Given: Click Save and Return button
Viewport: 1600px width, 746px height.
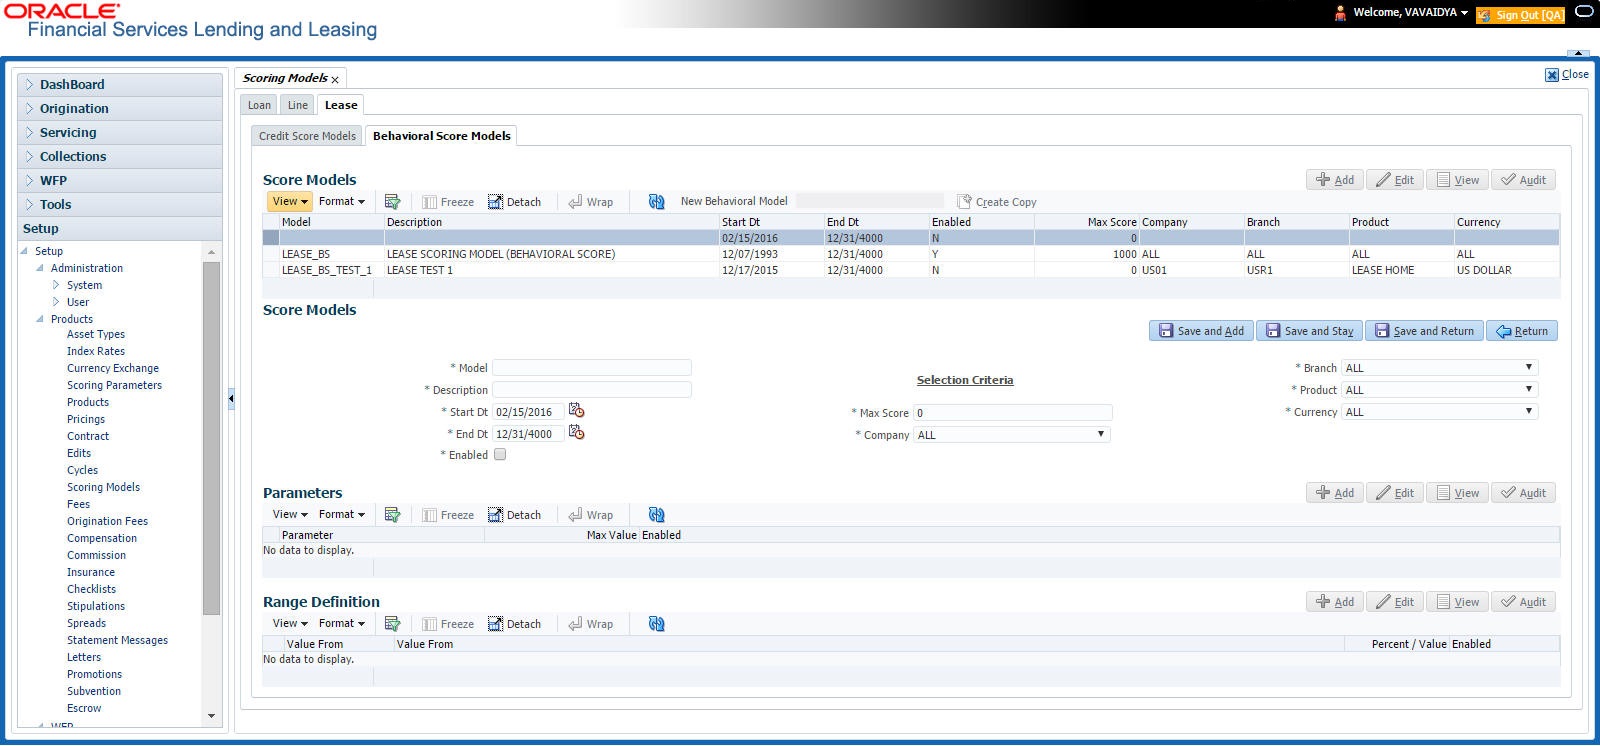Looking at the screenshot, I should [1424, 331].
